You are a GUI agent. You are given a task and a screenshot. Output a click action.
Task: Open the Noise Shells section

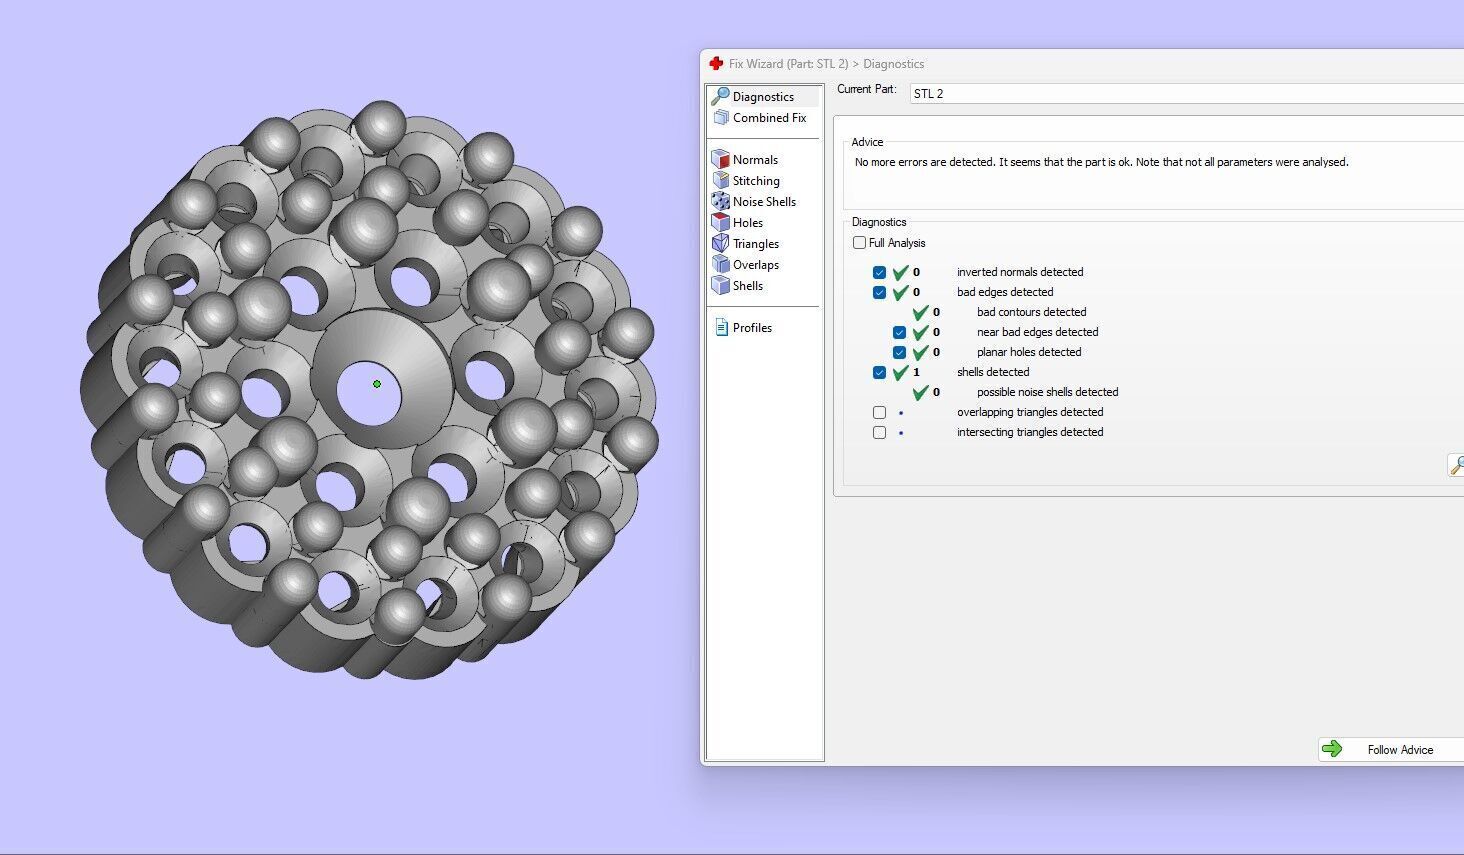point(764,202)
